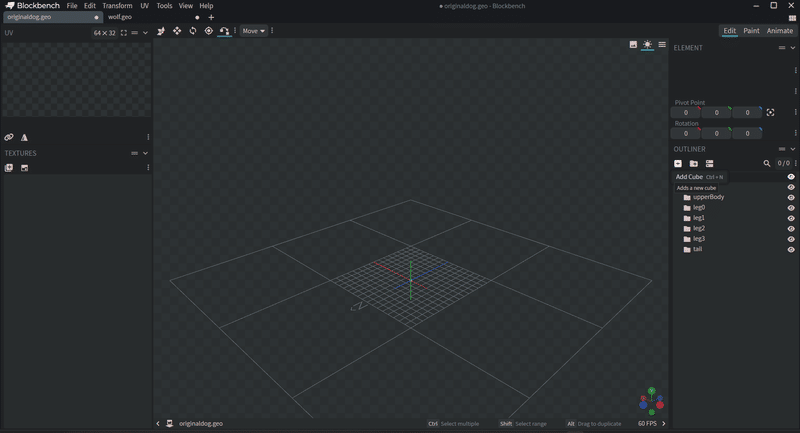Viewport: 800px width, 433px height.
Task: Switch to Paint mode
Action: click(751, 31)
